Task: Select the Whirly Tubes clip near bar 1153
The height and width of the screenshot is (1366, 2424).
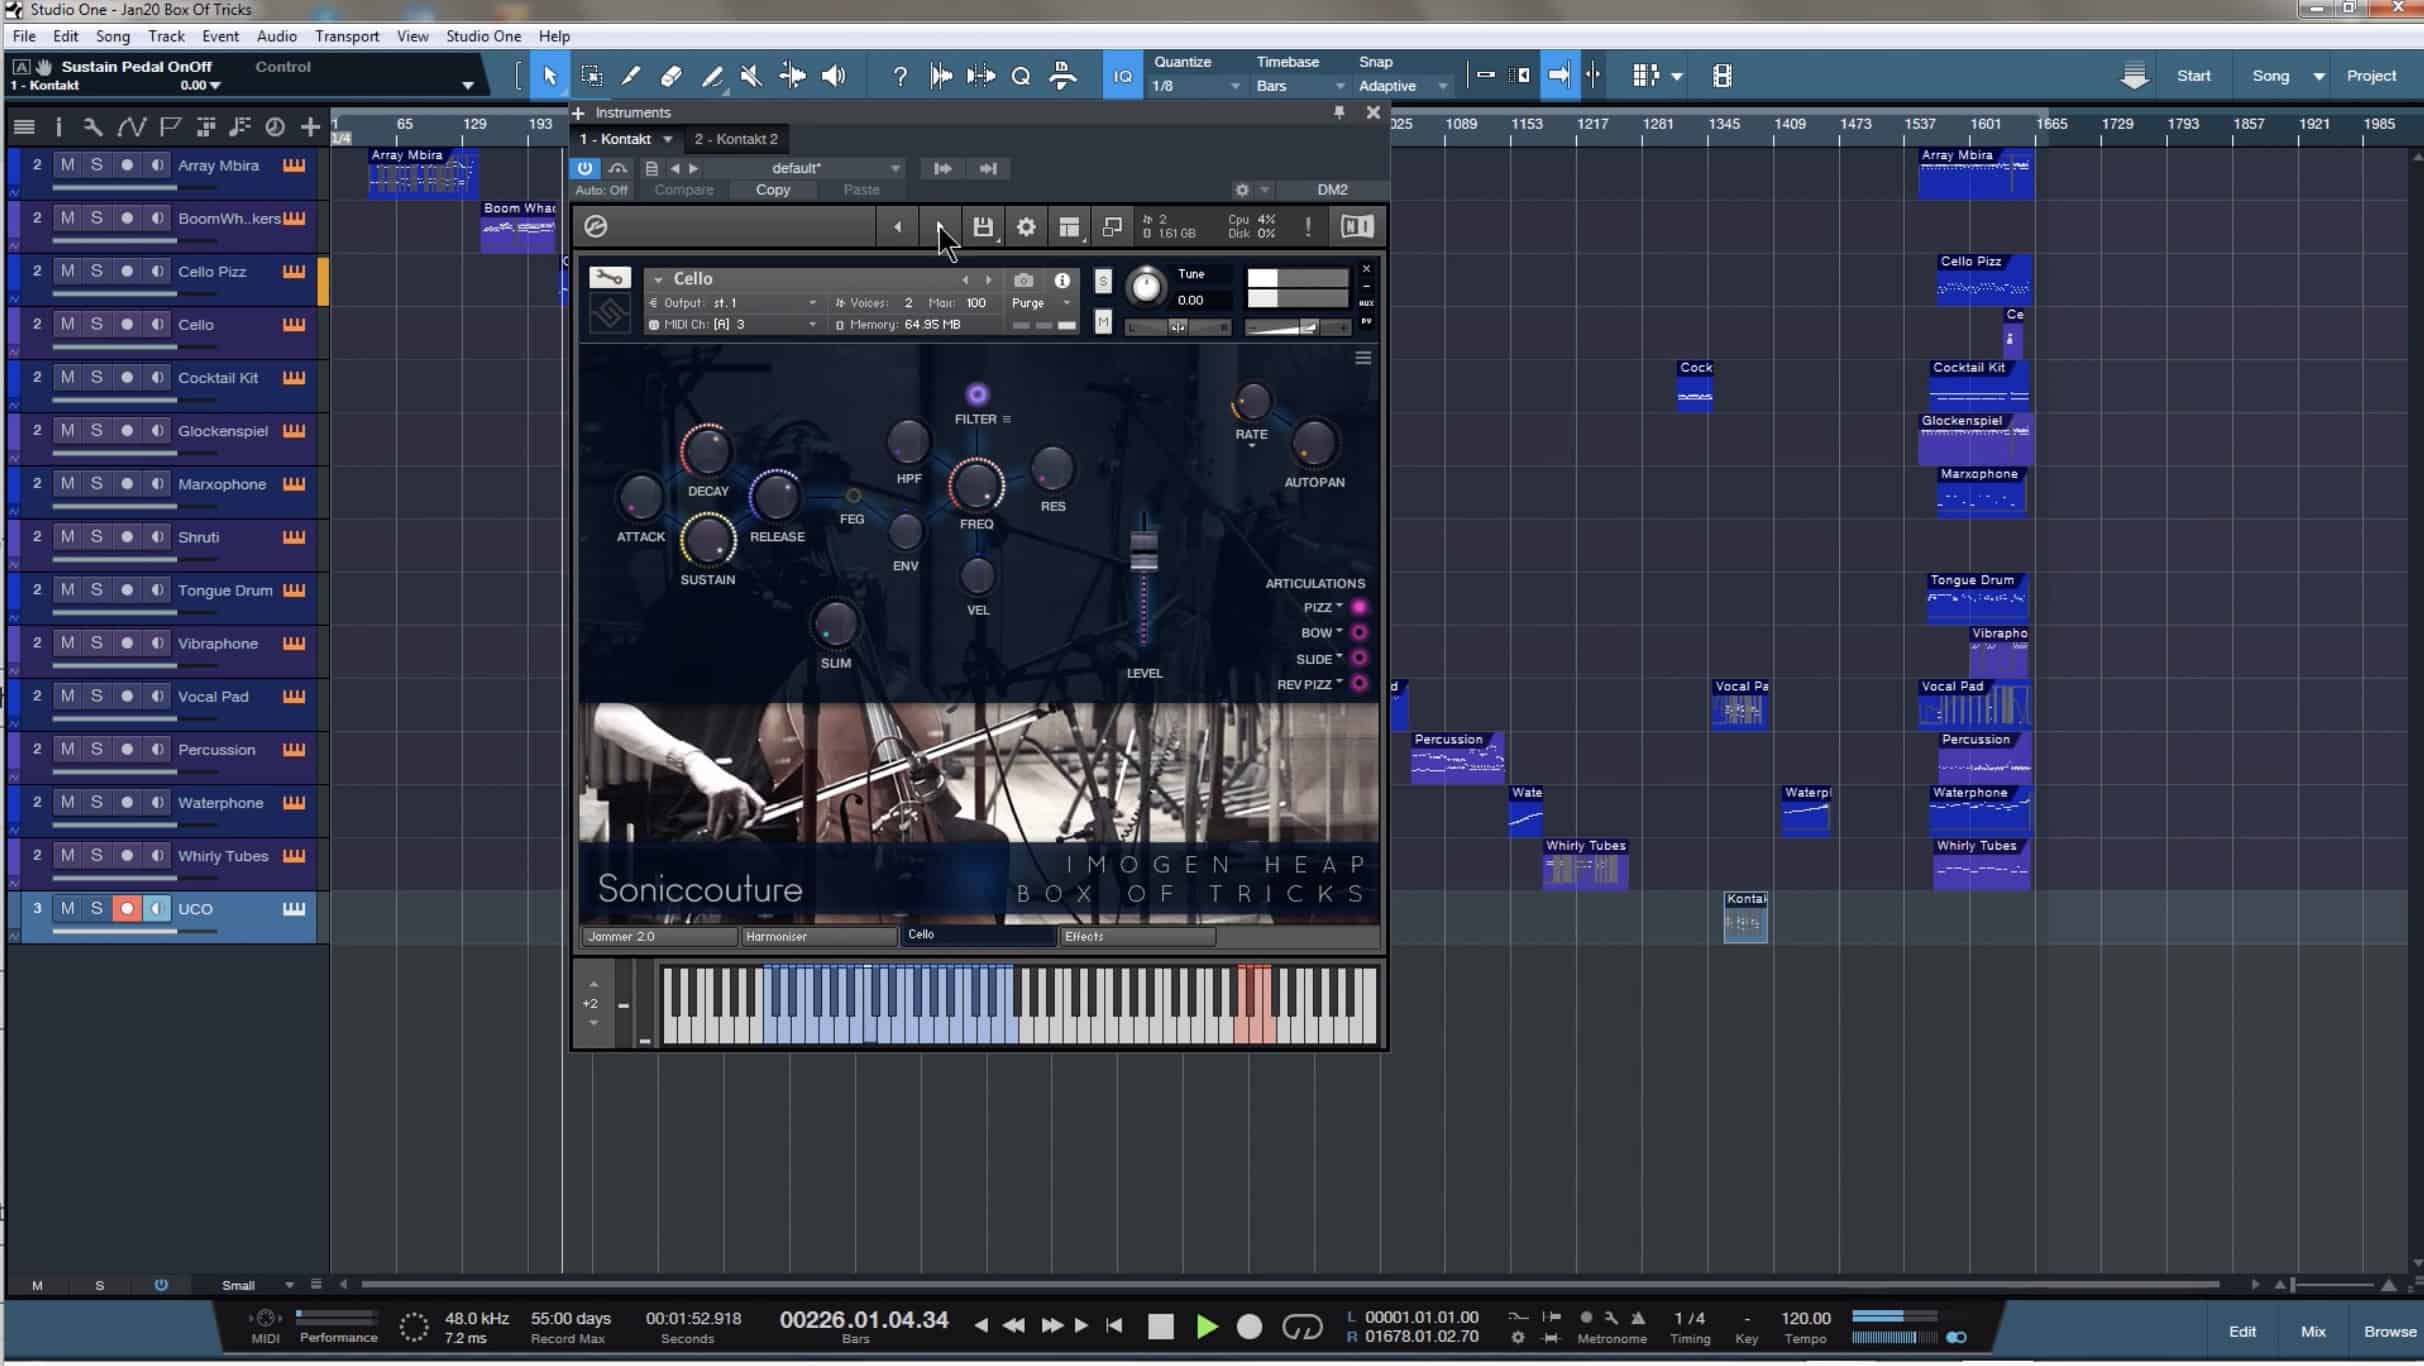Action: click(x=1585, y=864)
